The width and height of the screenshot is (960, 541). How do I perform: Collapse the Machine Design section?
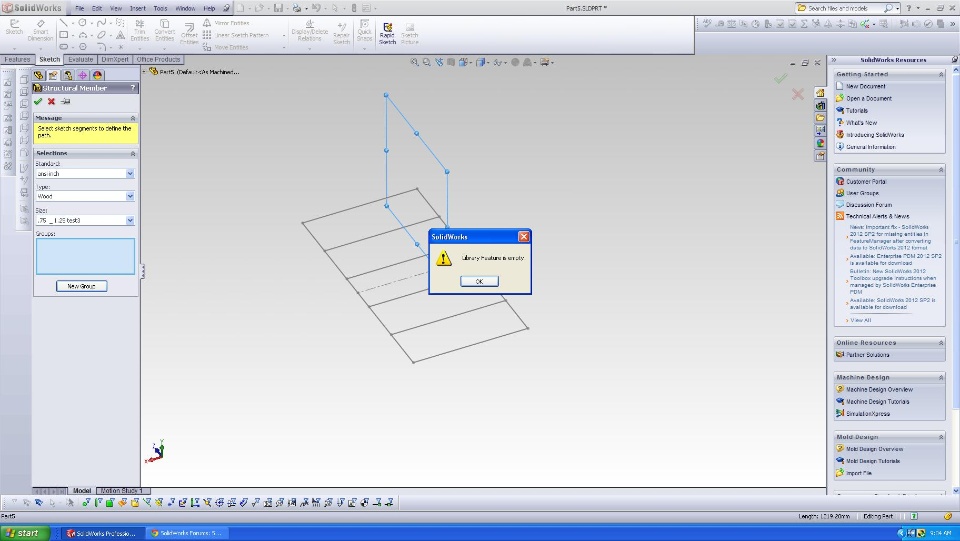point(941,378)
